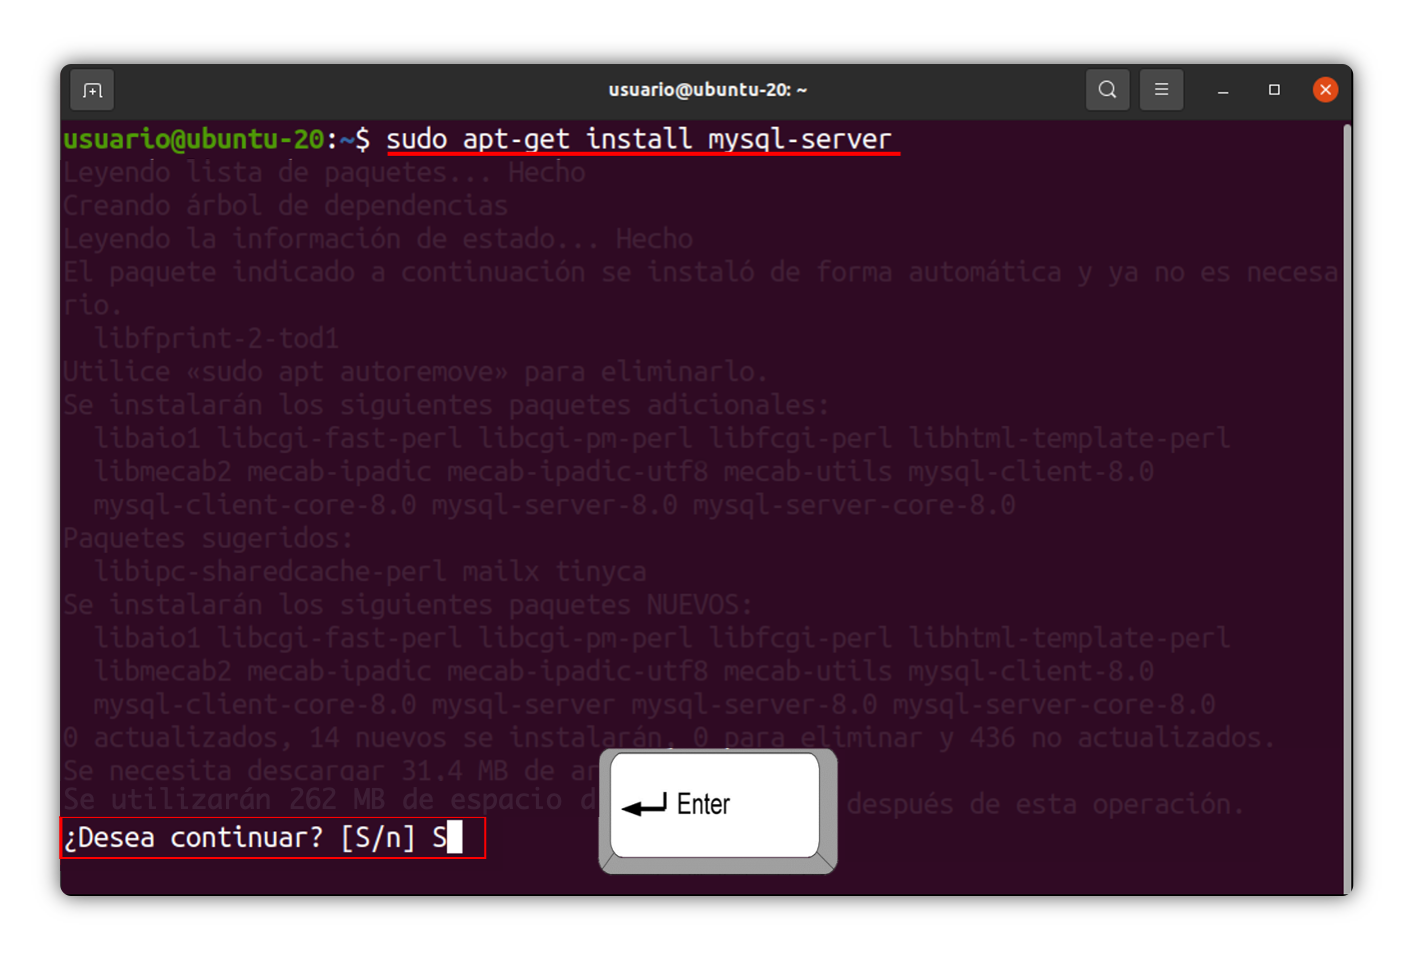This screenshot has height=966, width=1412.
Task: Click the underlined sudo apt-get install command
Action: pyautogui.click(x=638, y=139)
